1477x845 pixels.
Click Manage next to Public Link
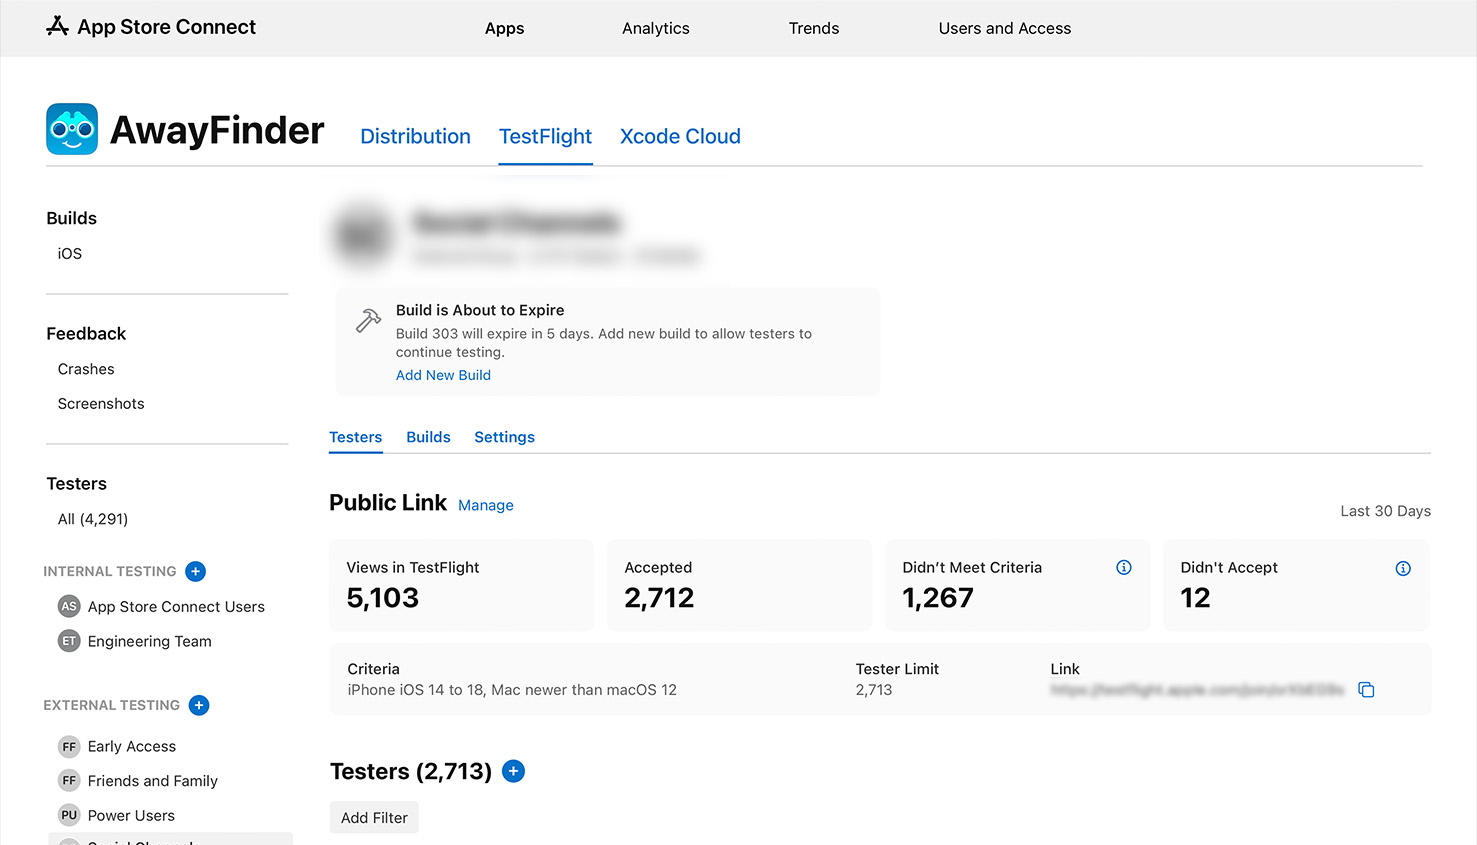(485, 506)
